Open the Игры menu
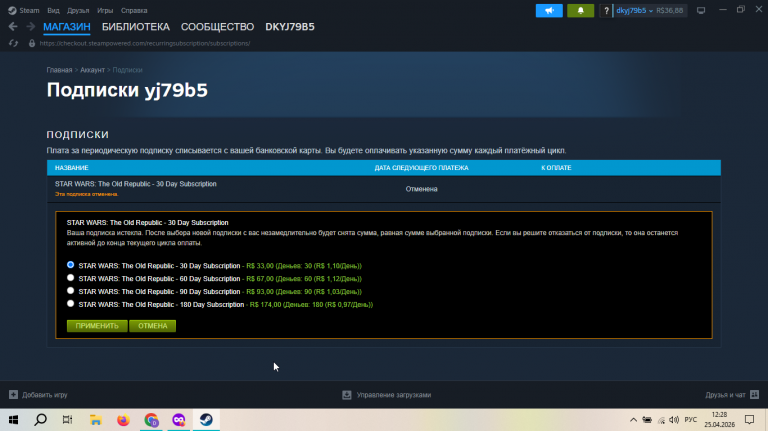Viewport: 768px width, 431px height. (105, 10)
